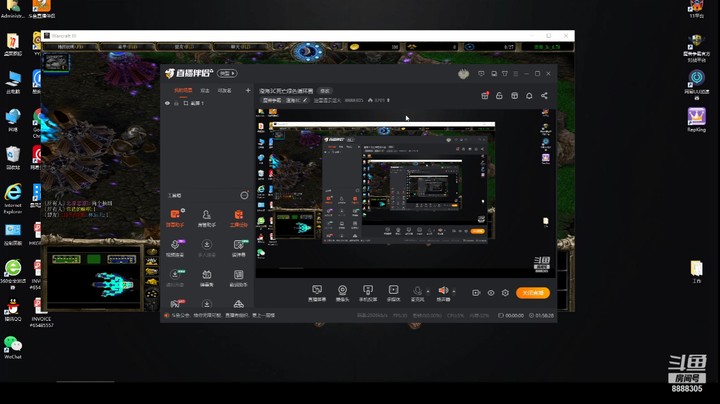Open the box icon beside the bell
Viewport: 720px width, 404px height.
coord(514,95)
